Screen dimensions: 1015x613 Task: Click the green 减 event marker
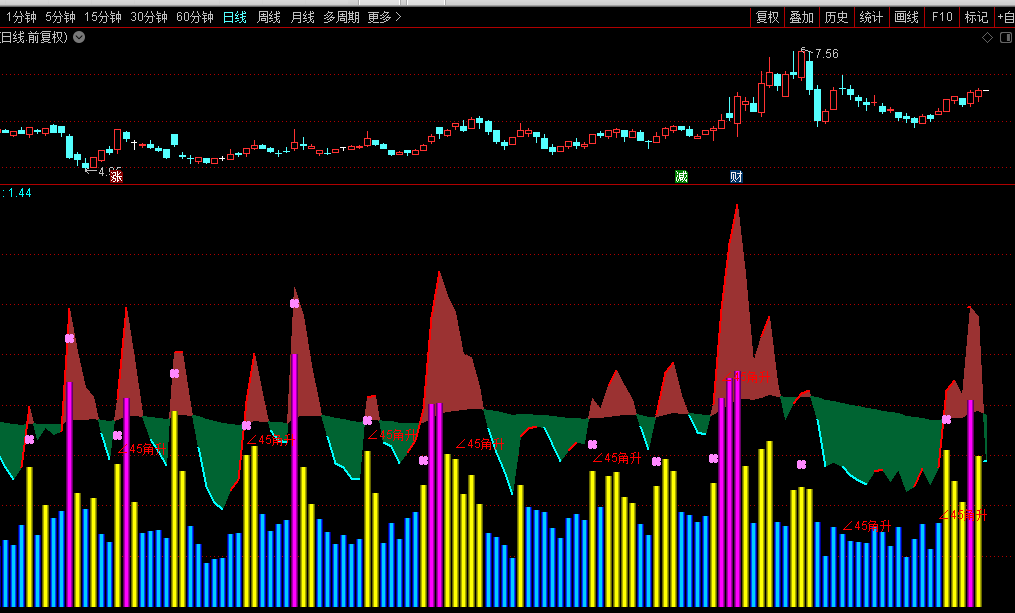click(682, 177)
